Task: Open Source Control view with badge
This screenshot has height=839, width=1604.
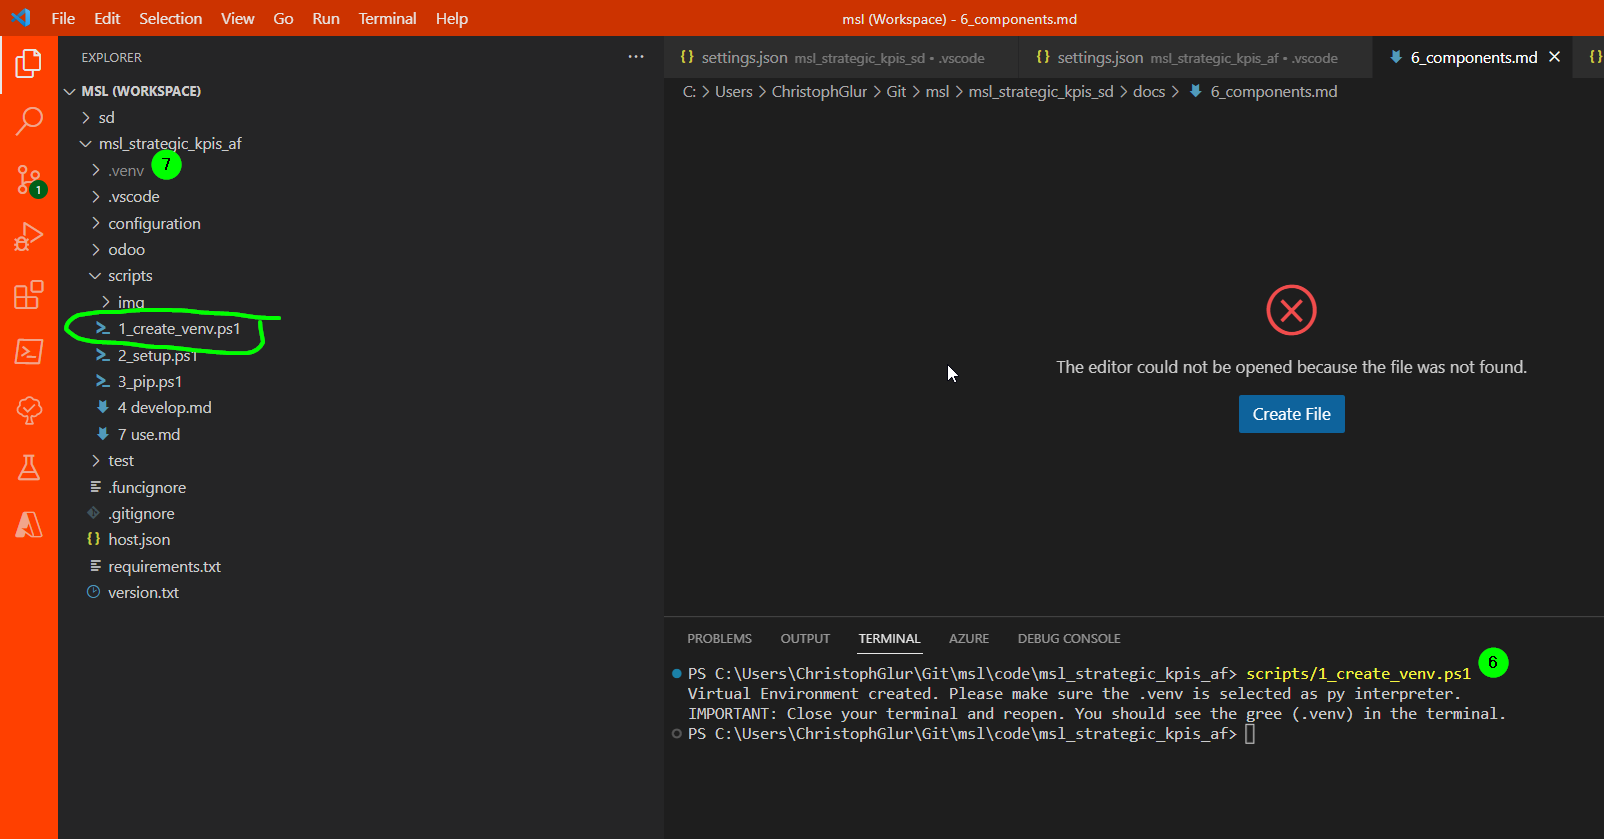Action: [29, 180]
